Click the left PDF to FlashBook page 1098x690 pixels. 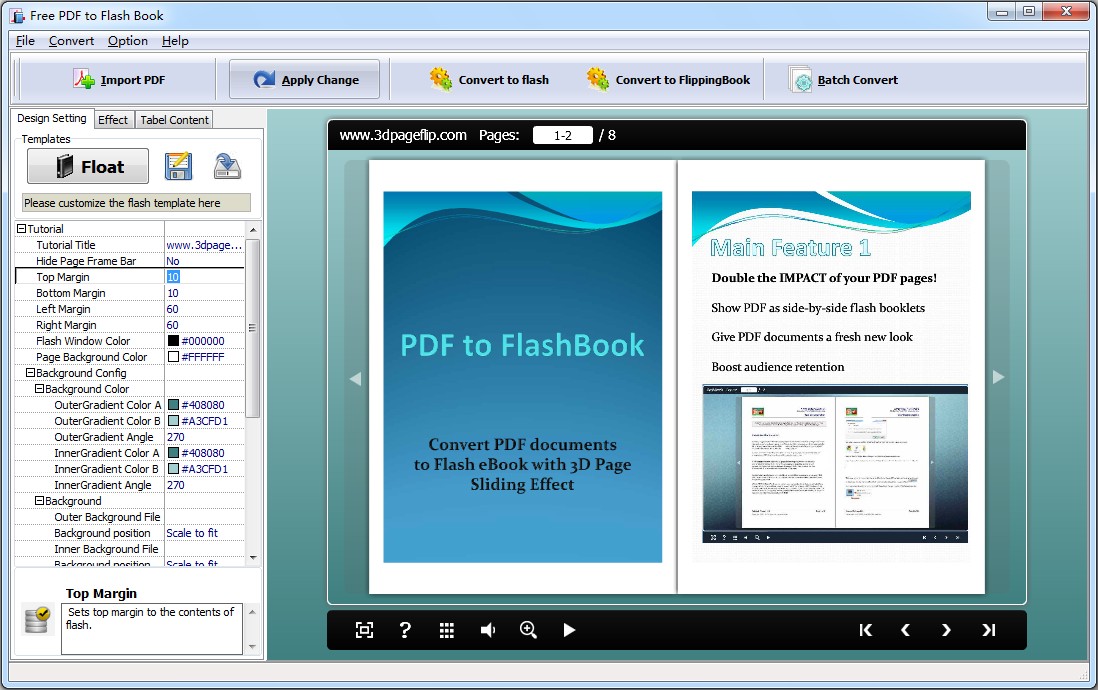(x=522, y=377)
